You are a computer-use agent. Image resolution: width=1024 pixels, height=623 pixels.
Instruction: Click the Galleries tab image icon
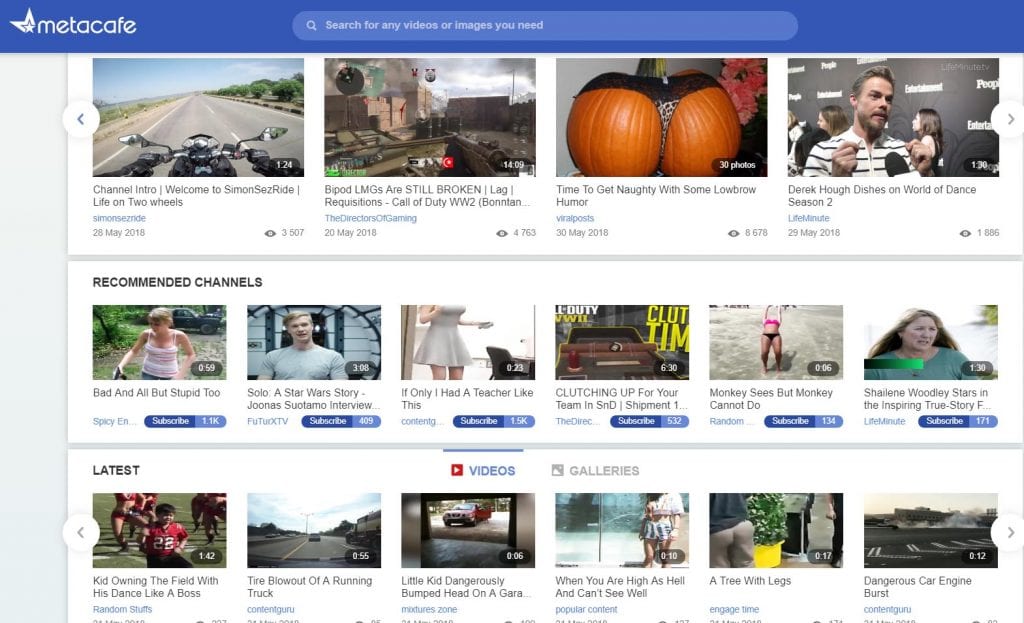click(x=558, y=470)
